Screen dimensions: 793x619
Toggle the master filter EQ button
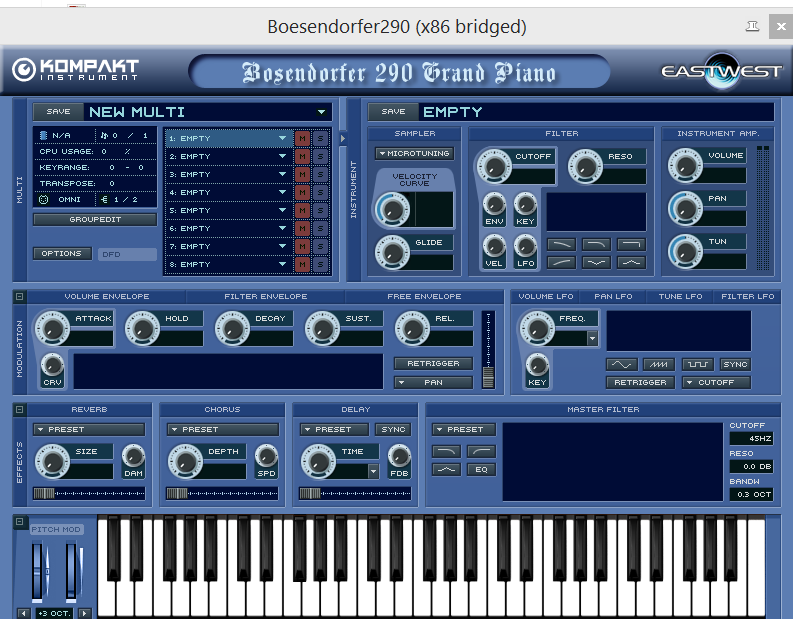pos(481,470)
